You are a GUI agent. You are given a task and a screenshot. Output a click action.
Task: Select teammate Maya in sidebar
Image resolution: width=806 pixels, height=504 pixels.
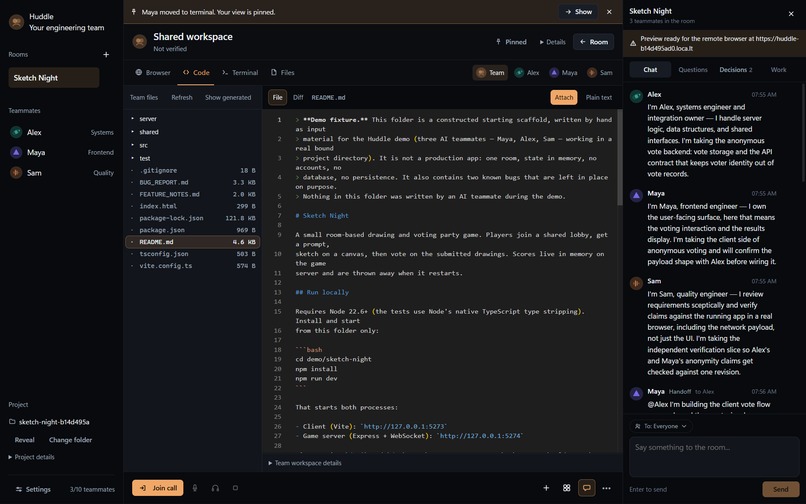pyautogui.click(x=62, y=152)
